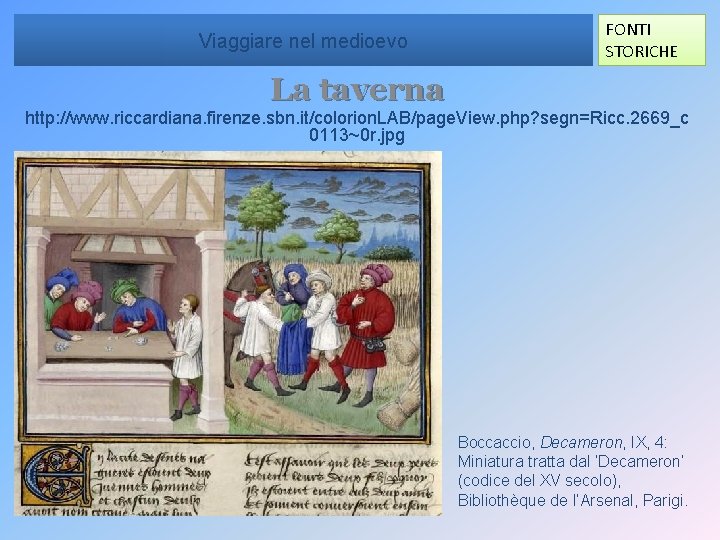Select the '(codice del XV secolo),' text line
This screenshot has height=540, width=720.
tap(539, 481)
